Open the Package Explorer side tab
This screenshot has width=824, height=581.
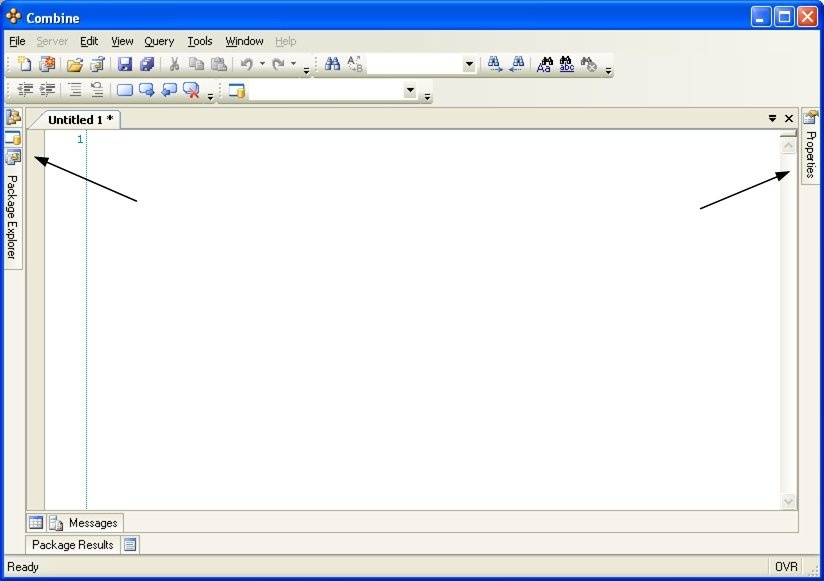[12, 215]
